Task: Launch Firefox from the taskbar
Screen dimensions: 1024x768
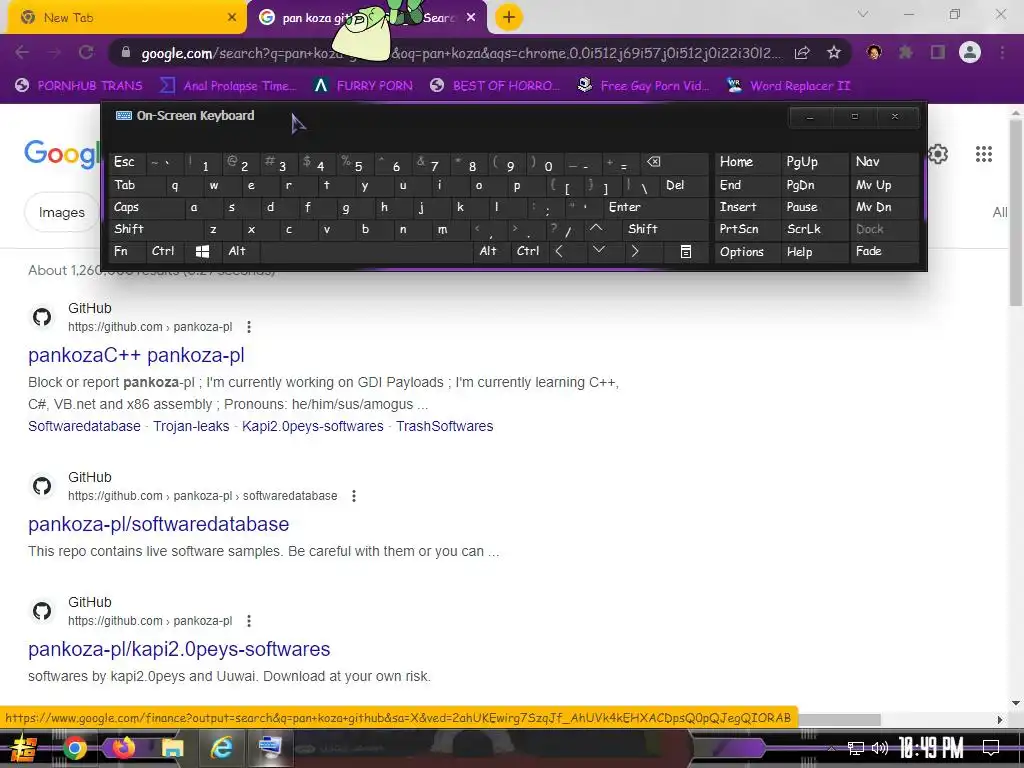Action: (123, 747)
